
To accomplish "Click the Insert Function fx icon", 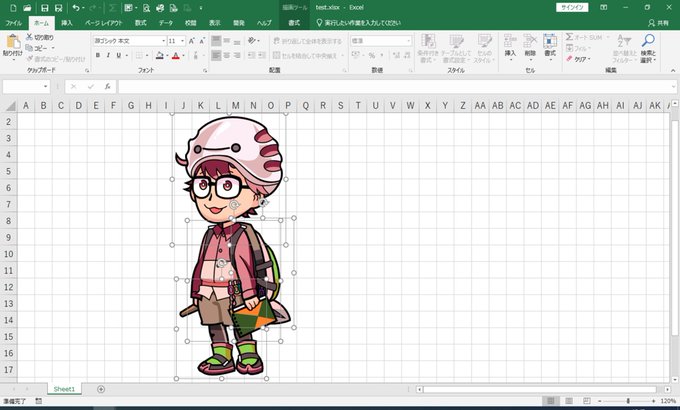I will click(x=107, y=86).
